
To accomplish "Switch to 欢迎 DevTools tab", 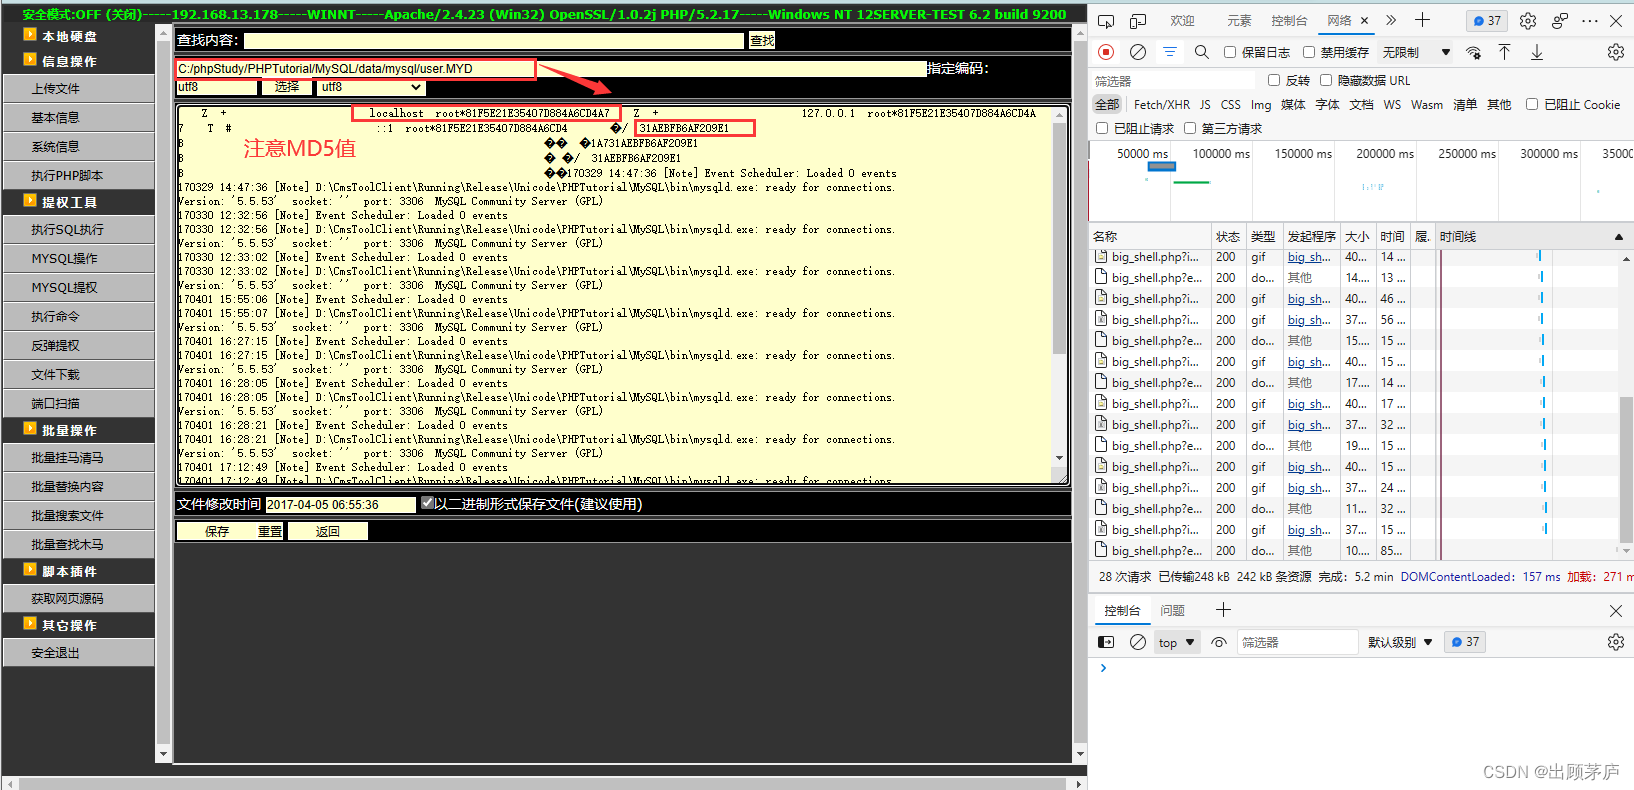I will 1182,21.
